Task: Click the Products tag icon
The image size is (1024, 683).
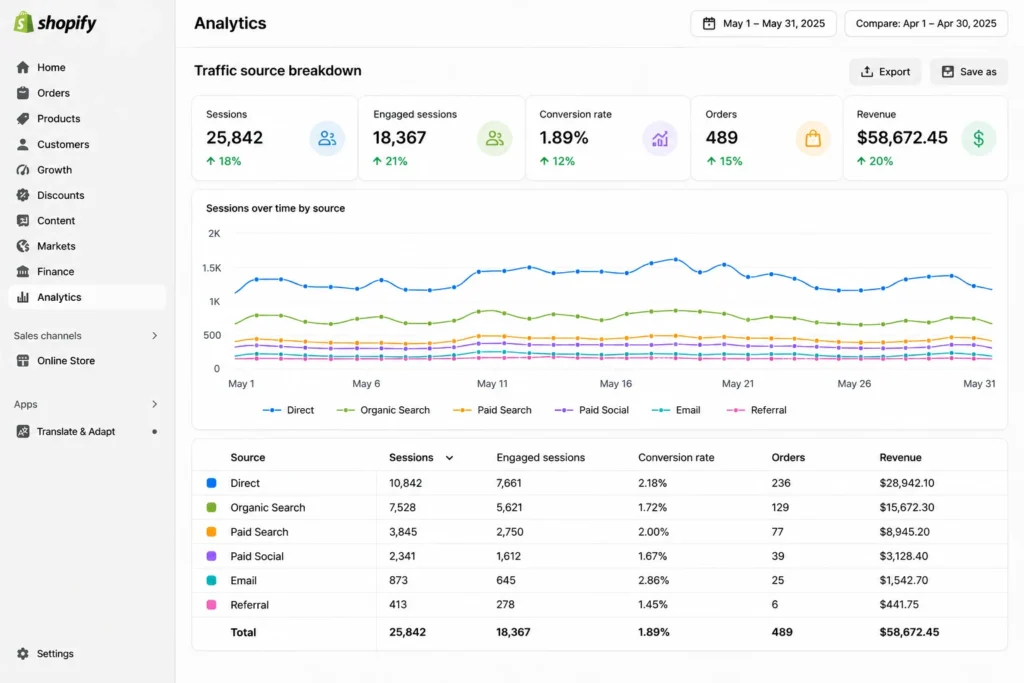Action: pos(23,118)
